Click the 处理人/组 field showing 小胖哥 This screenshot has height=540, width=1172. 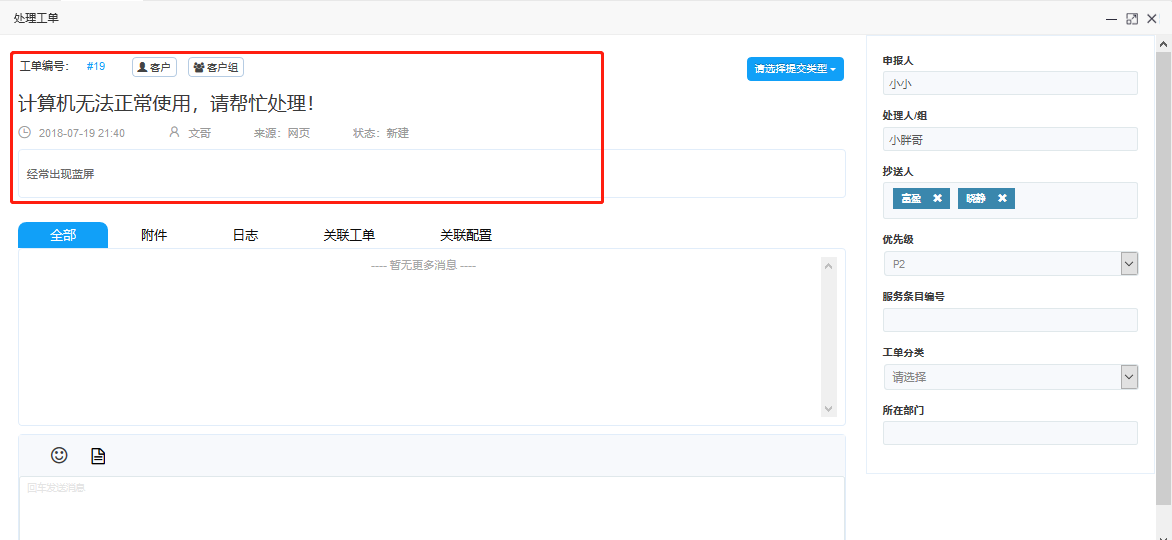[1010, 139]
